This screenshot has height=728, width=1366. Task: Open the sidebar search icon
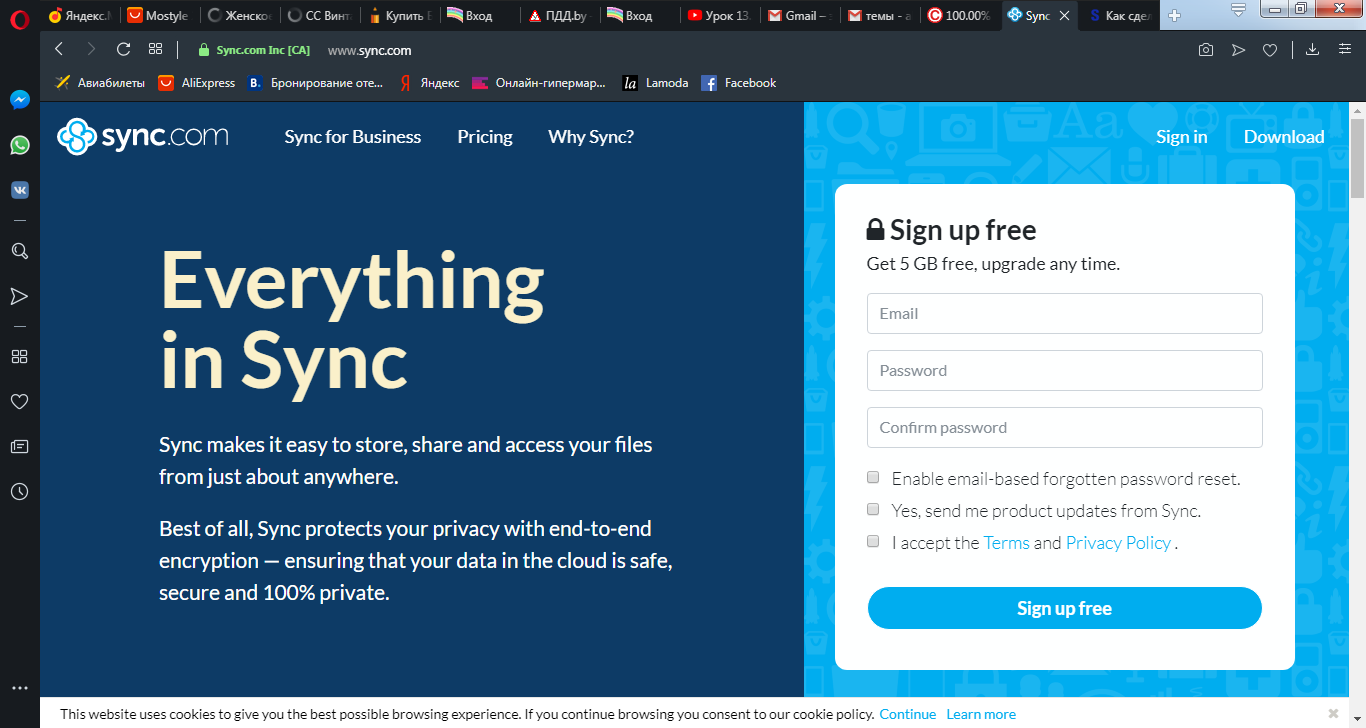(x=19, y=251)
